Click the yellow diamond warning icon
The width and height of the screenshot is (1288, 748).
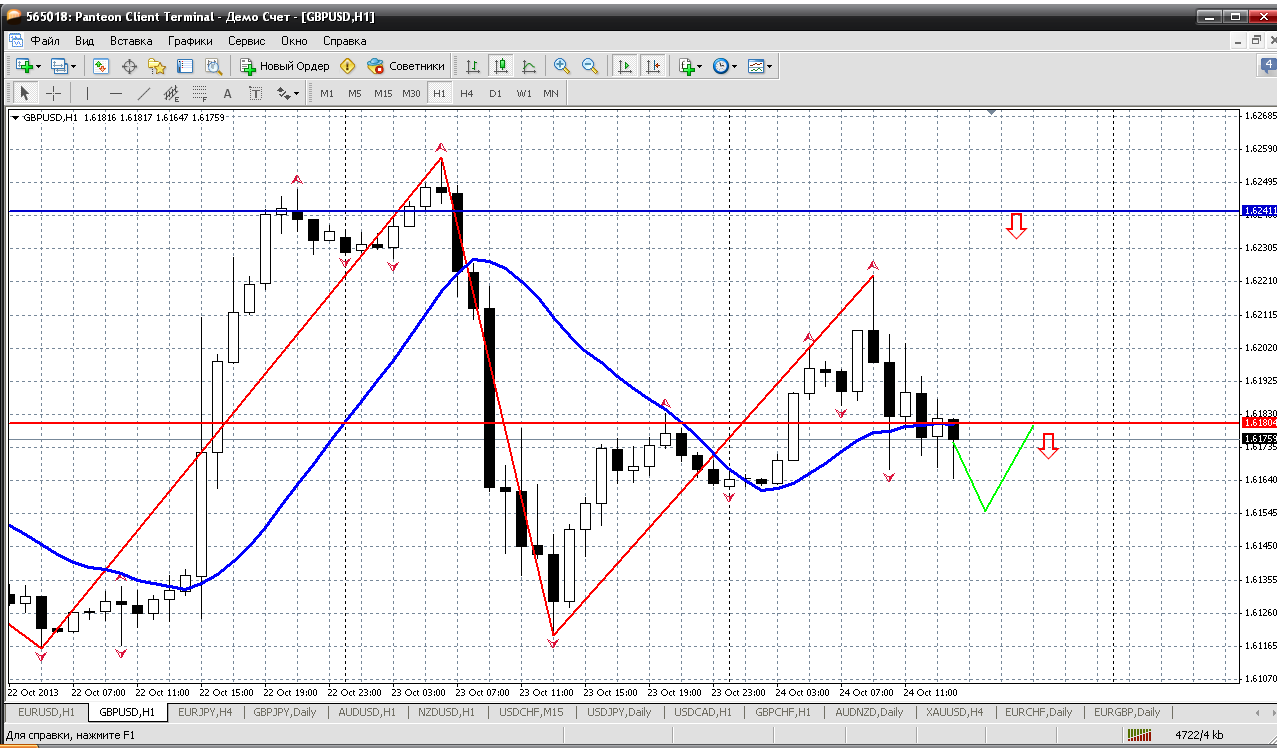pyautogui.click(x=348, y=66)
